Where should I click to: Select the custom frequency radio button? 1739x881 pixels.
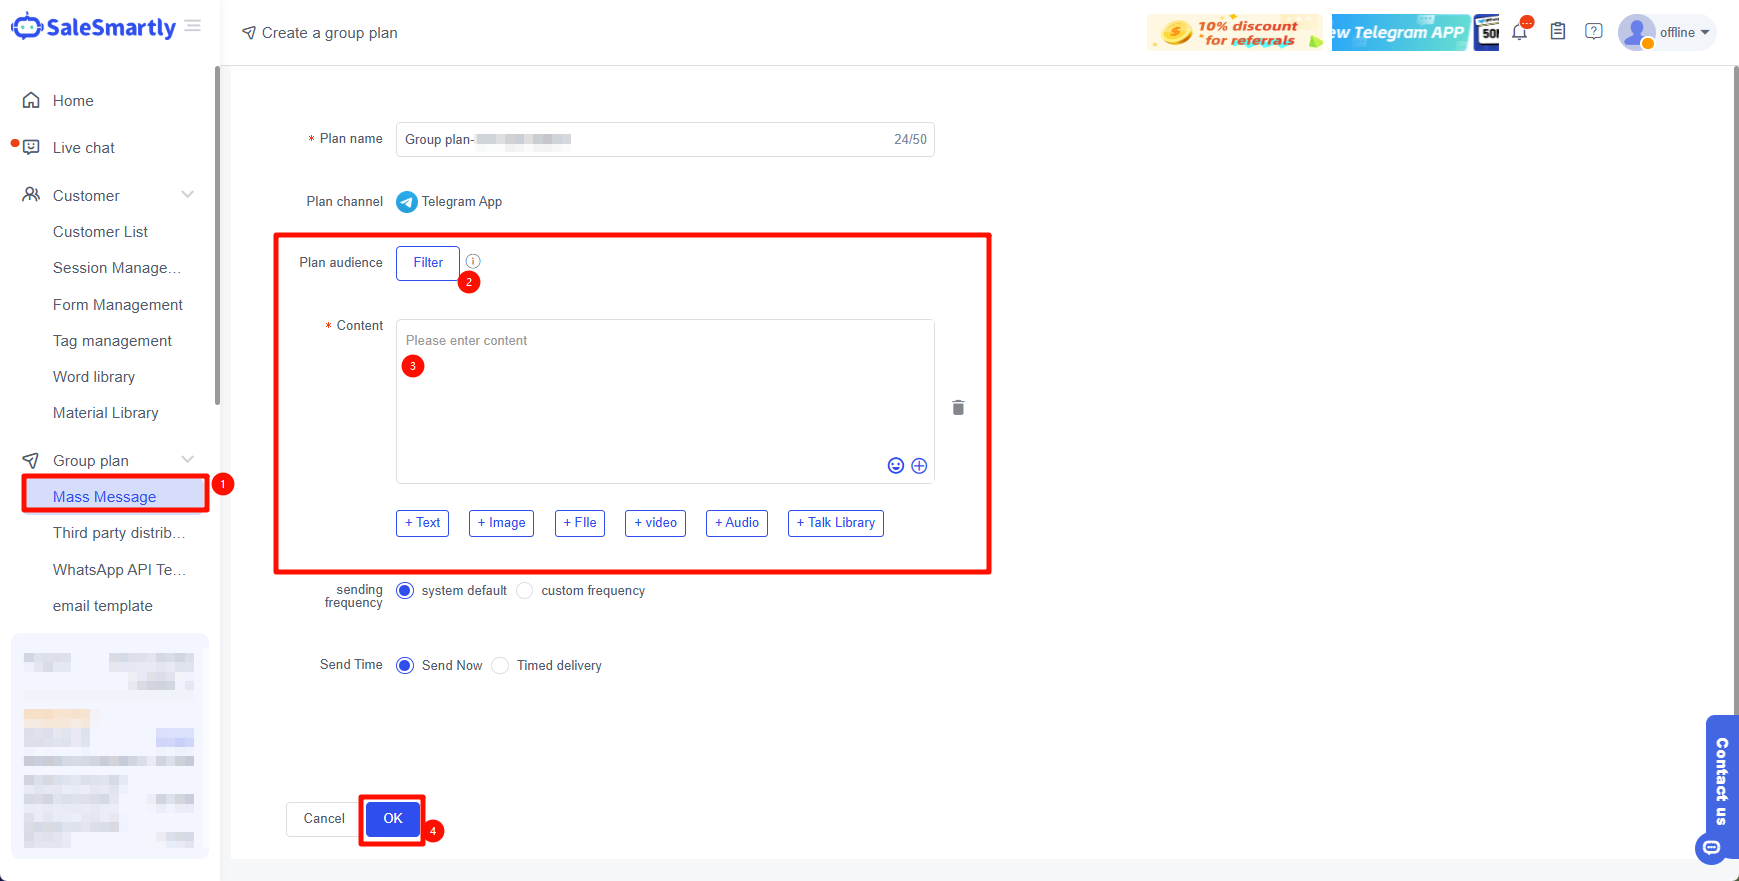pos(525,591)
